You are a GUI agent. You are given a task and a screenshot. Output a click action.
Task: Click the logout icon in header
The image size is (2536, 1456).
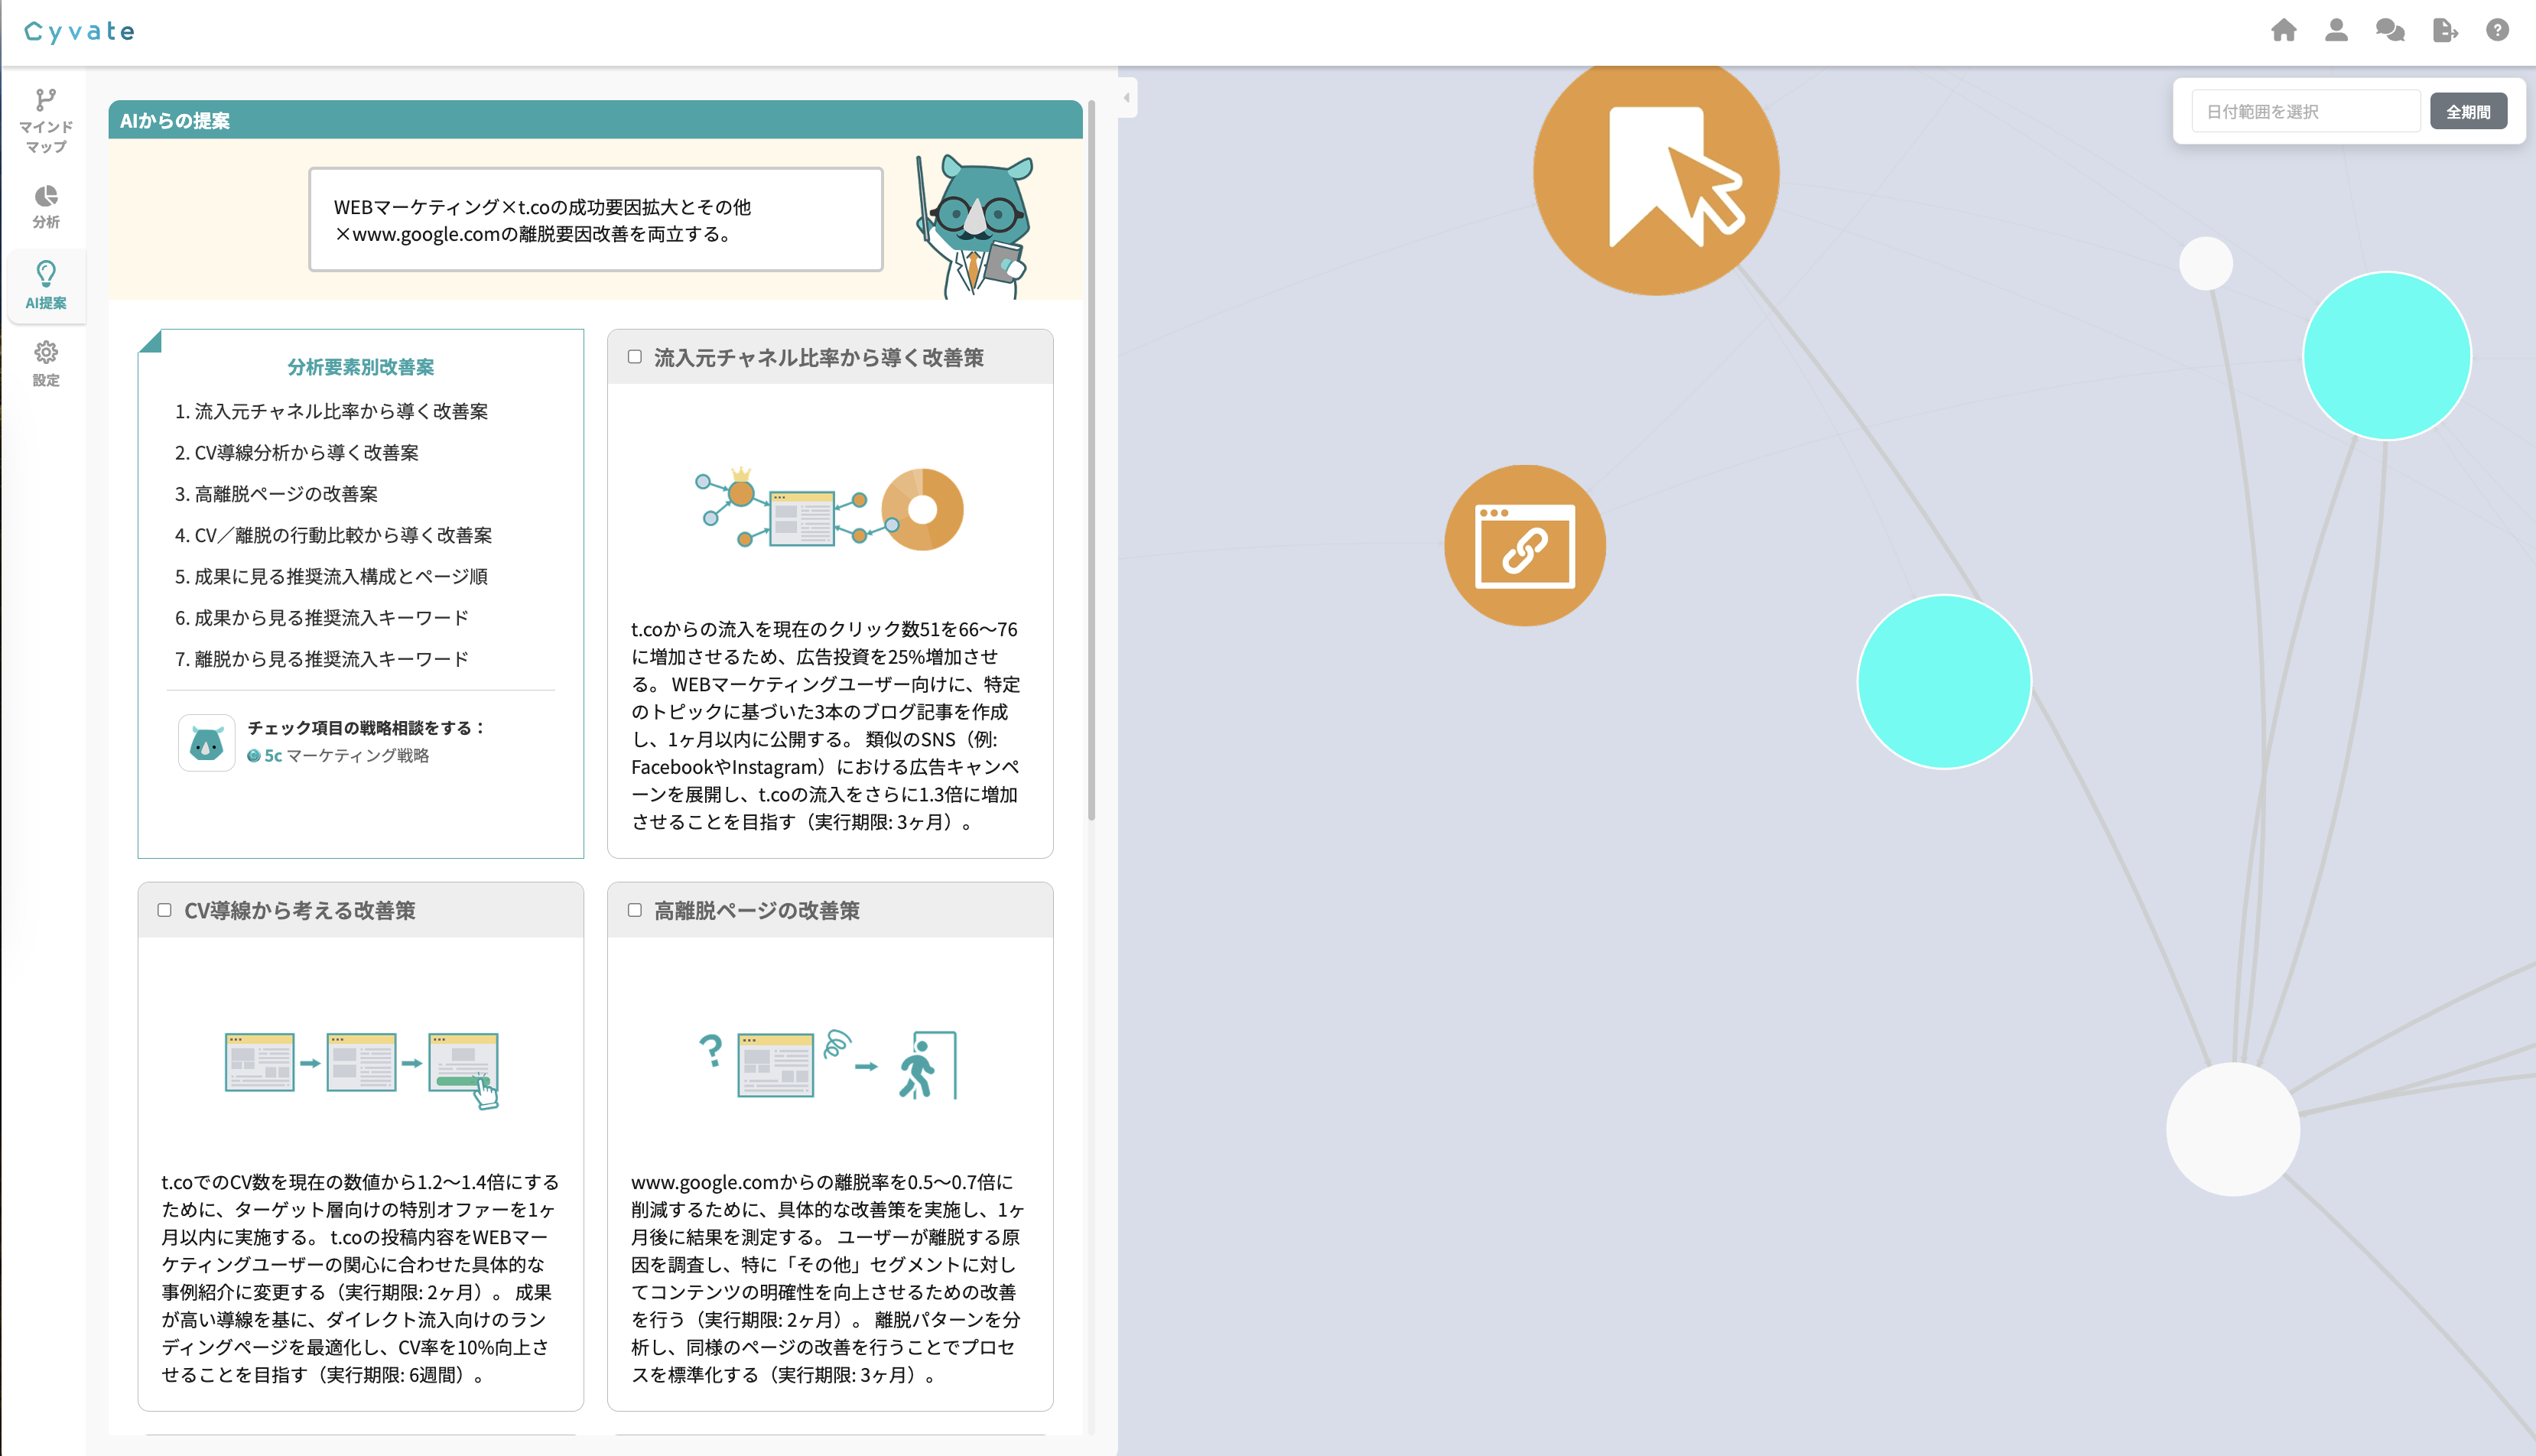click(x=2444, y=31)
